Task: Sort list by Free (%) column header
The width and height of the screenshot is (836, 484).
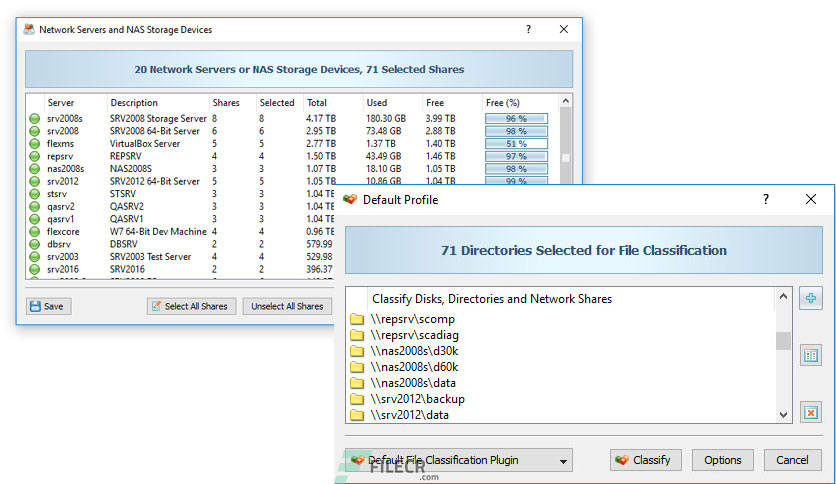Action: pos(503,102)
